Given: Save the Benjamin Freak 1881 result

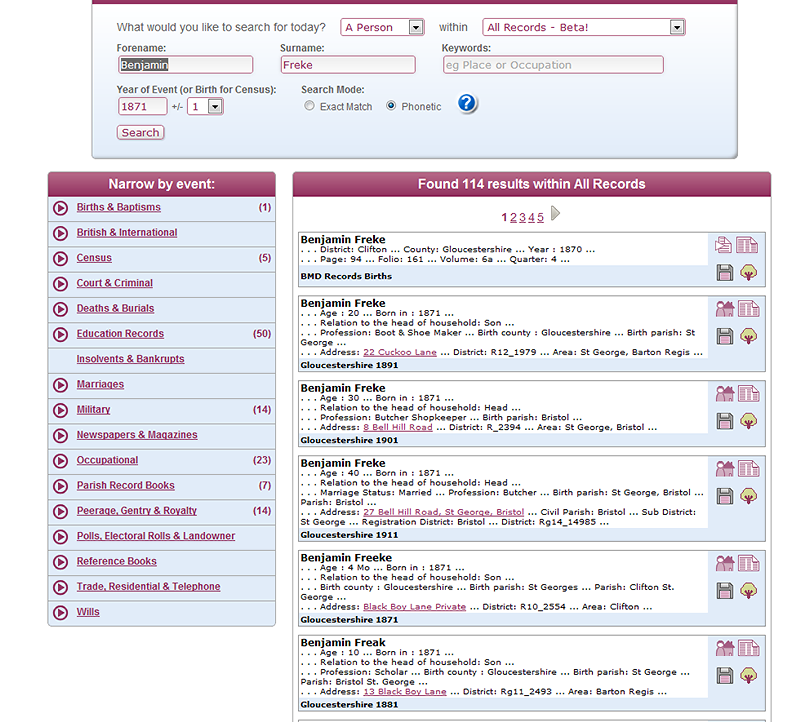Looking at the screenshot, I should (724, 676).
